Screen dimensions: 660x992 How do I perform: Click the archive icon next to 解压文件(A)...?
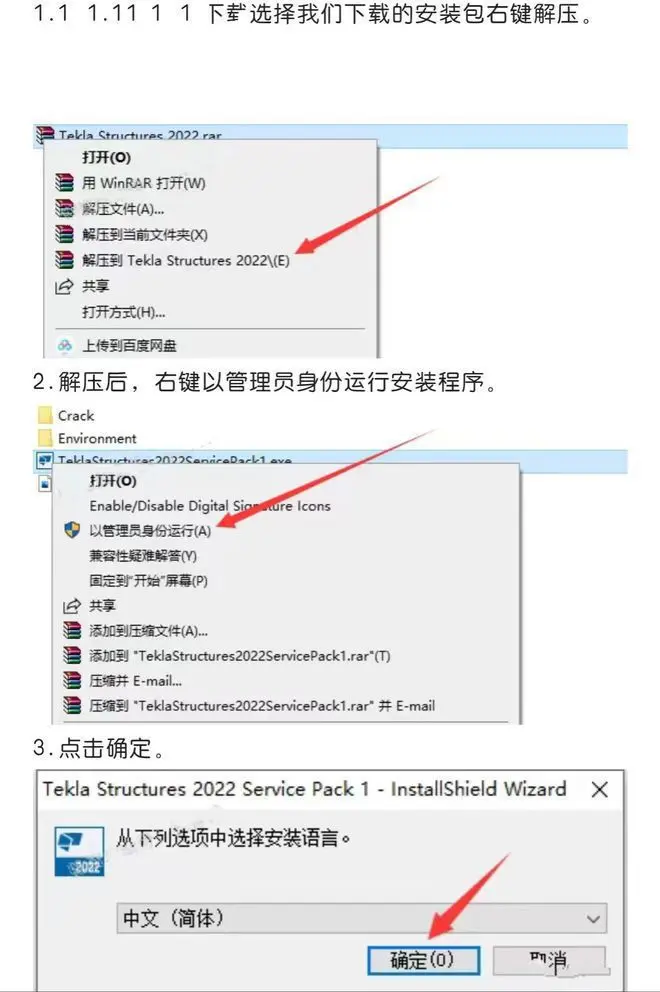point(64,208)
